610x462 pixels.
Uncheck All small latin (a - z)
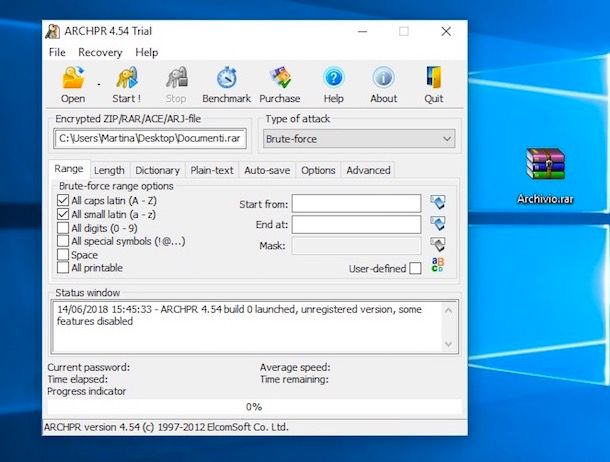coord(63,214)
